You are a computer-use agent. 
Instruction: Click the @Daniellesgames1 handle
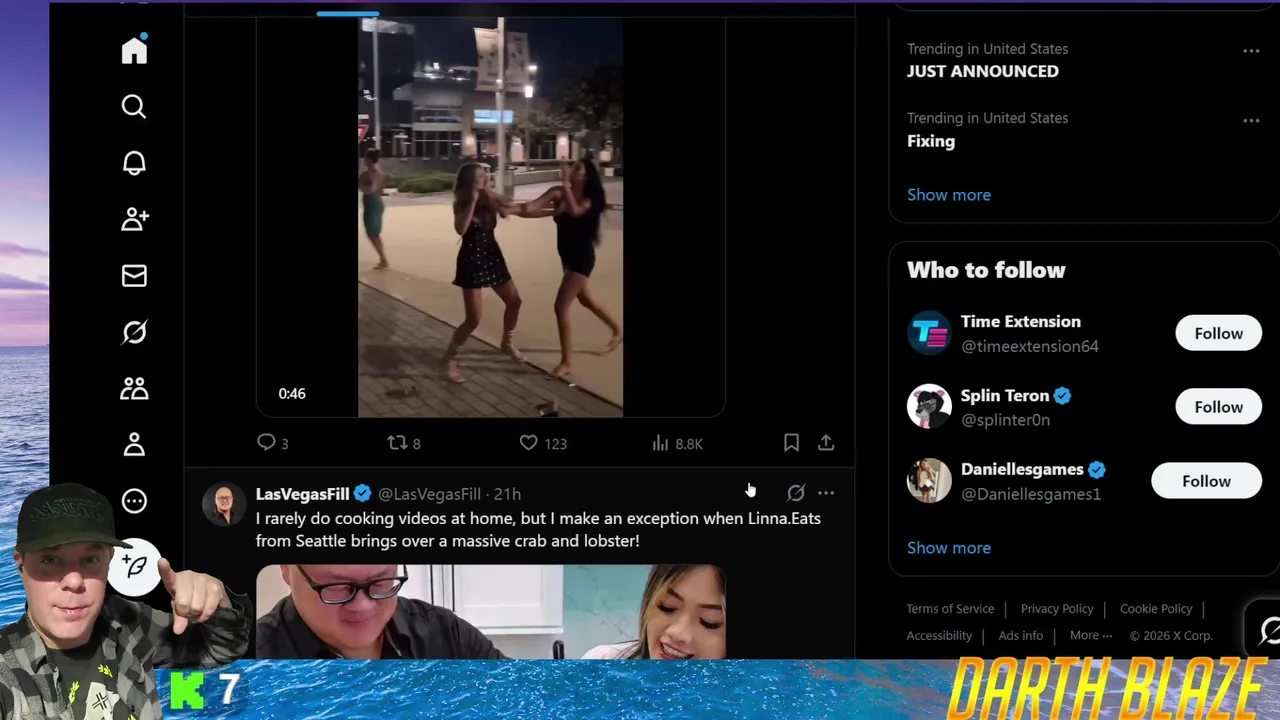click(x=1031, y=494)
